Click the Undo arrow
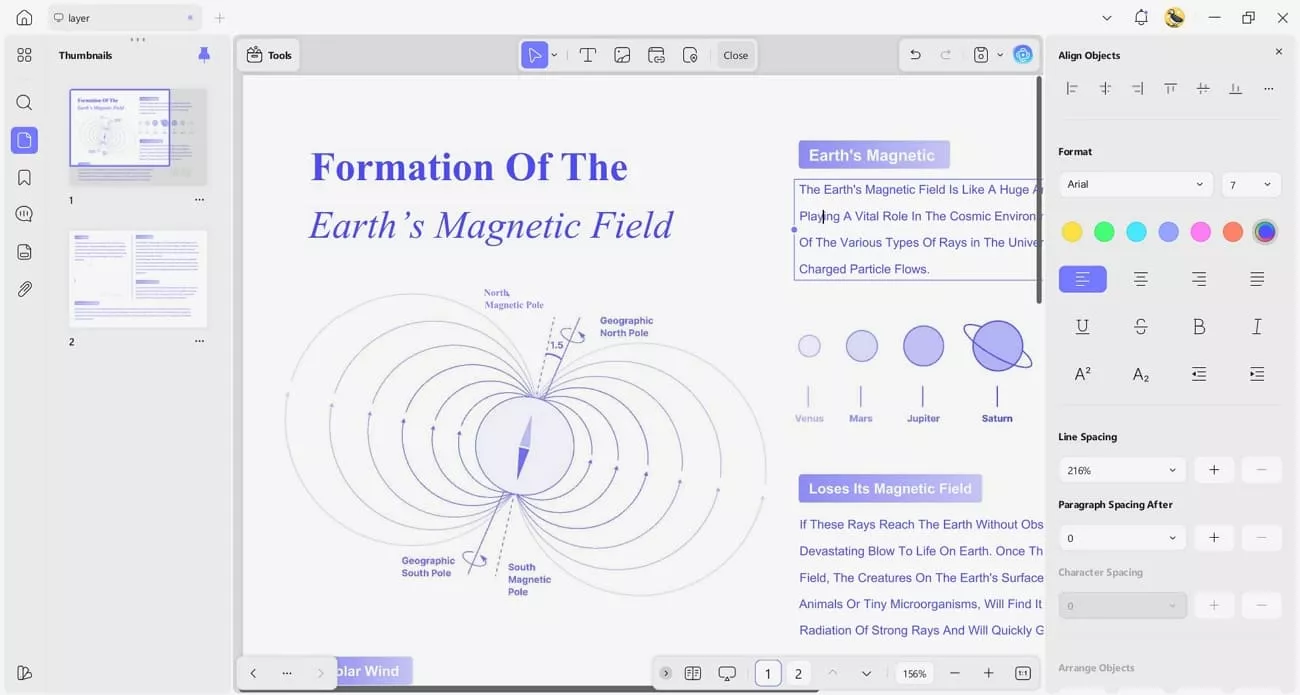The width and height of the screenshot is (1300, 695). 915,55
